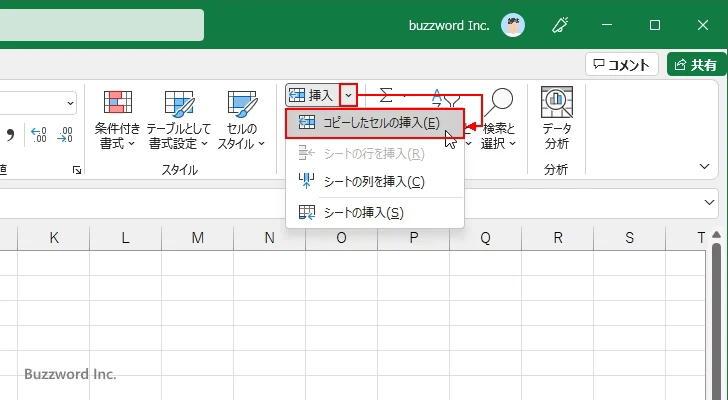Open Data Analysis (データ分析) tool

tap(557, 118)
